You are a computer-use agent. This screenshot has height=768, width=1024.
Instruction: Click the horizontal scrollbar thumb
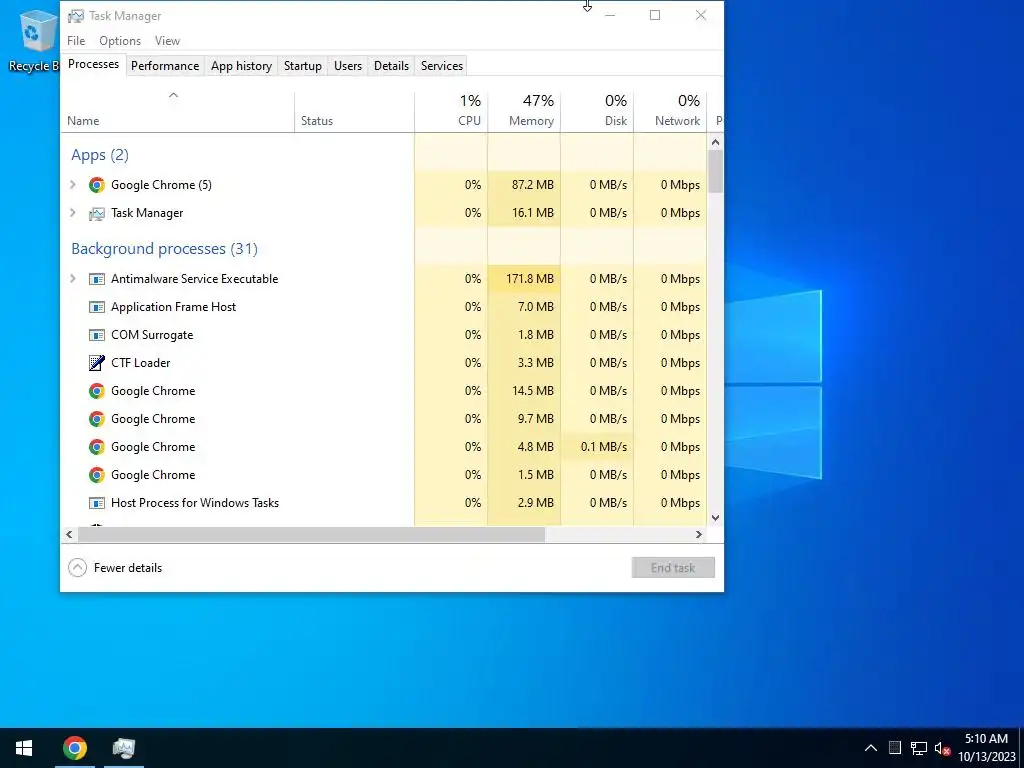312,534
